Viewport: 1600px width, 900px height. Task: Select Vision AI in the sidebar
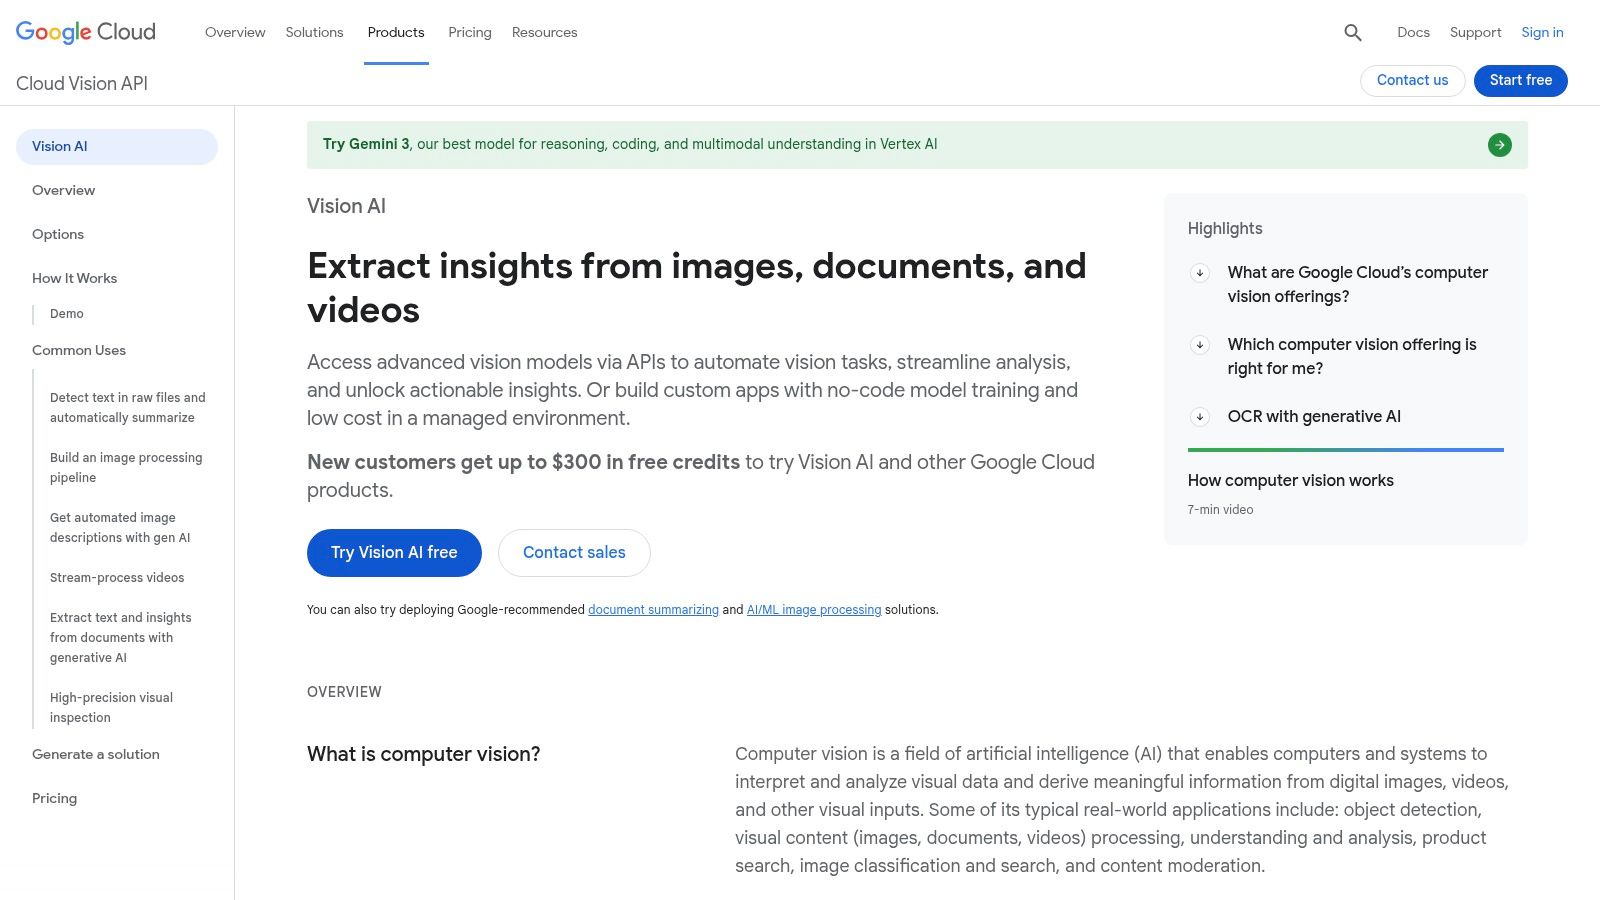click(x=60, y=146)
